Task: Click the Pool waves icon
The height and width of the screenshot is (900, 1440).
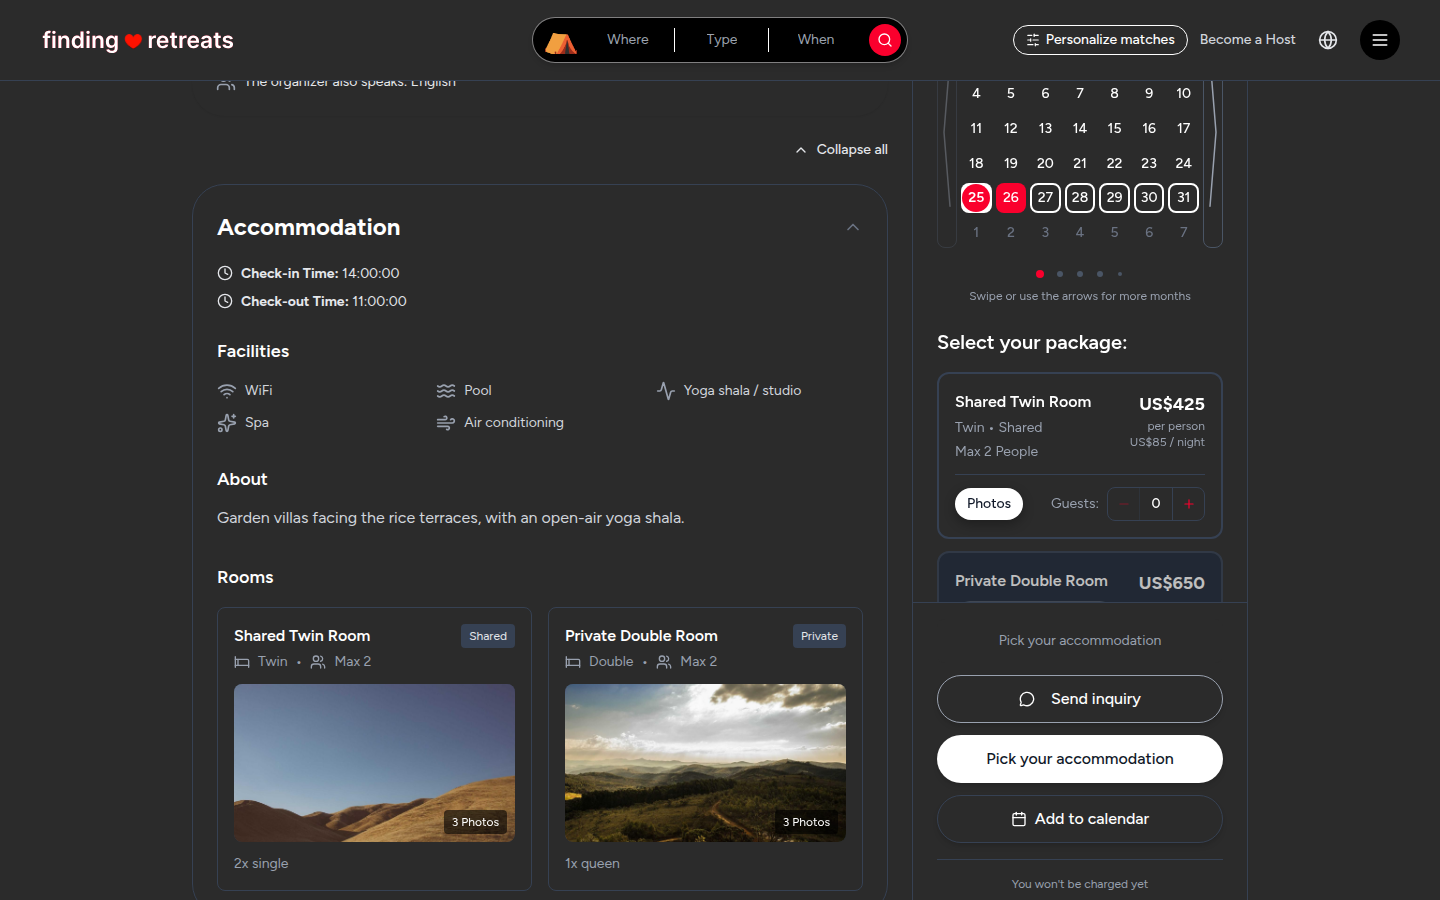Action: [x=446, y=391]
